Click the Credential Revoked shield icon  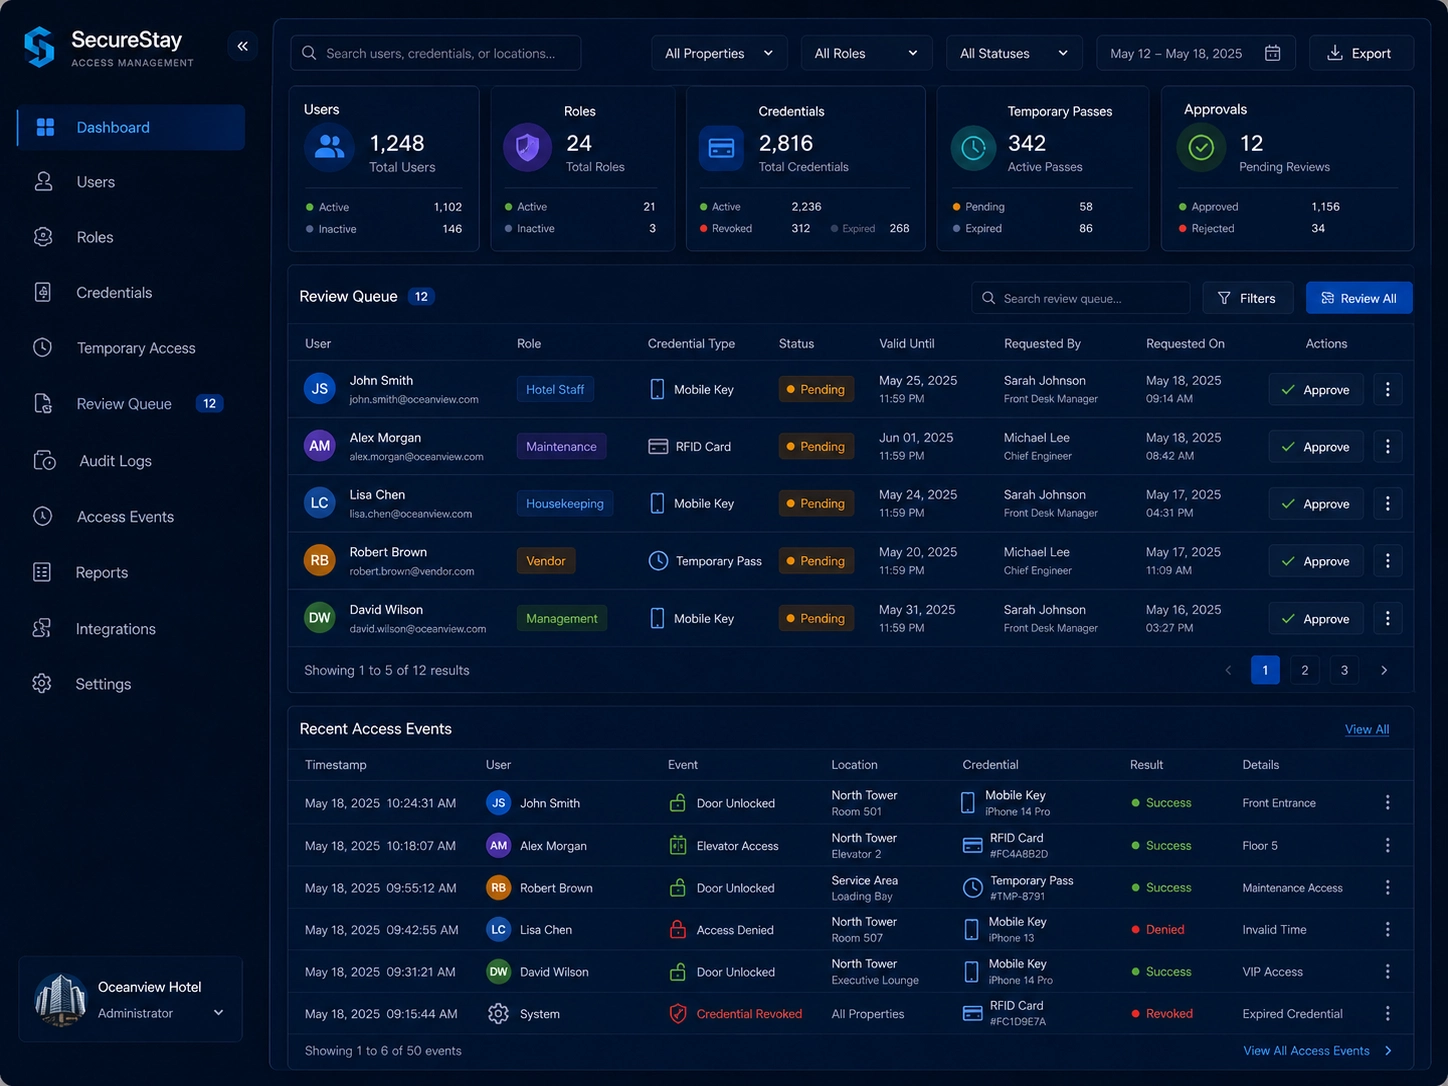[677, 1013]
